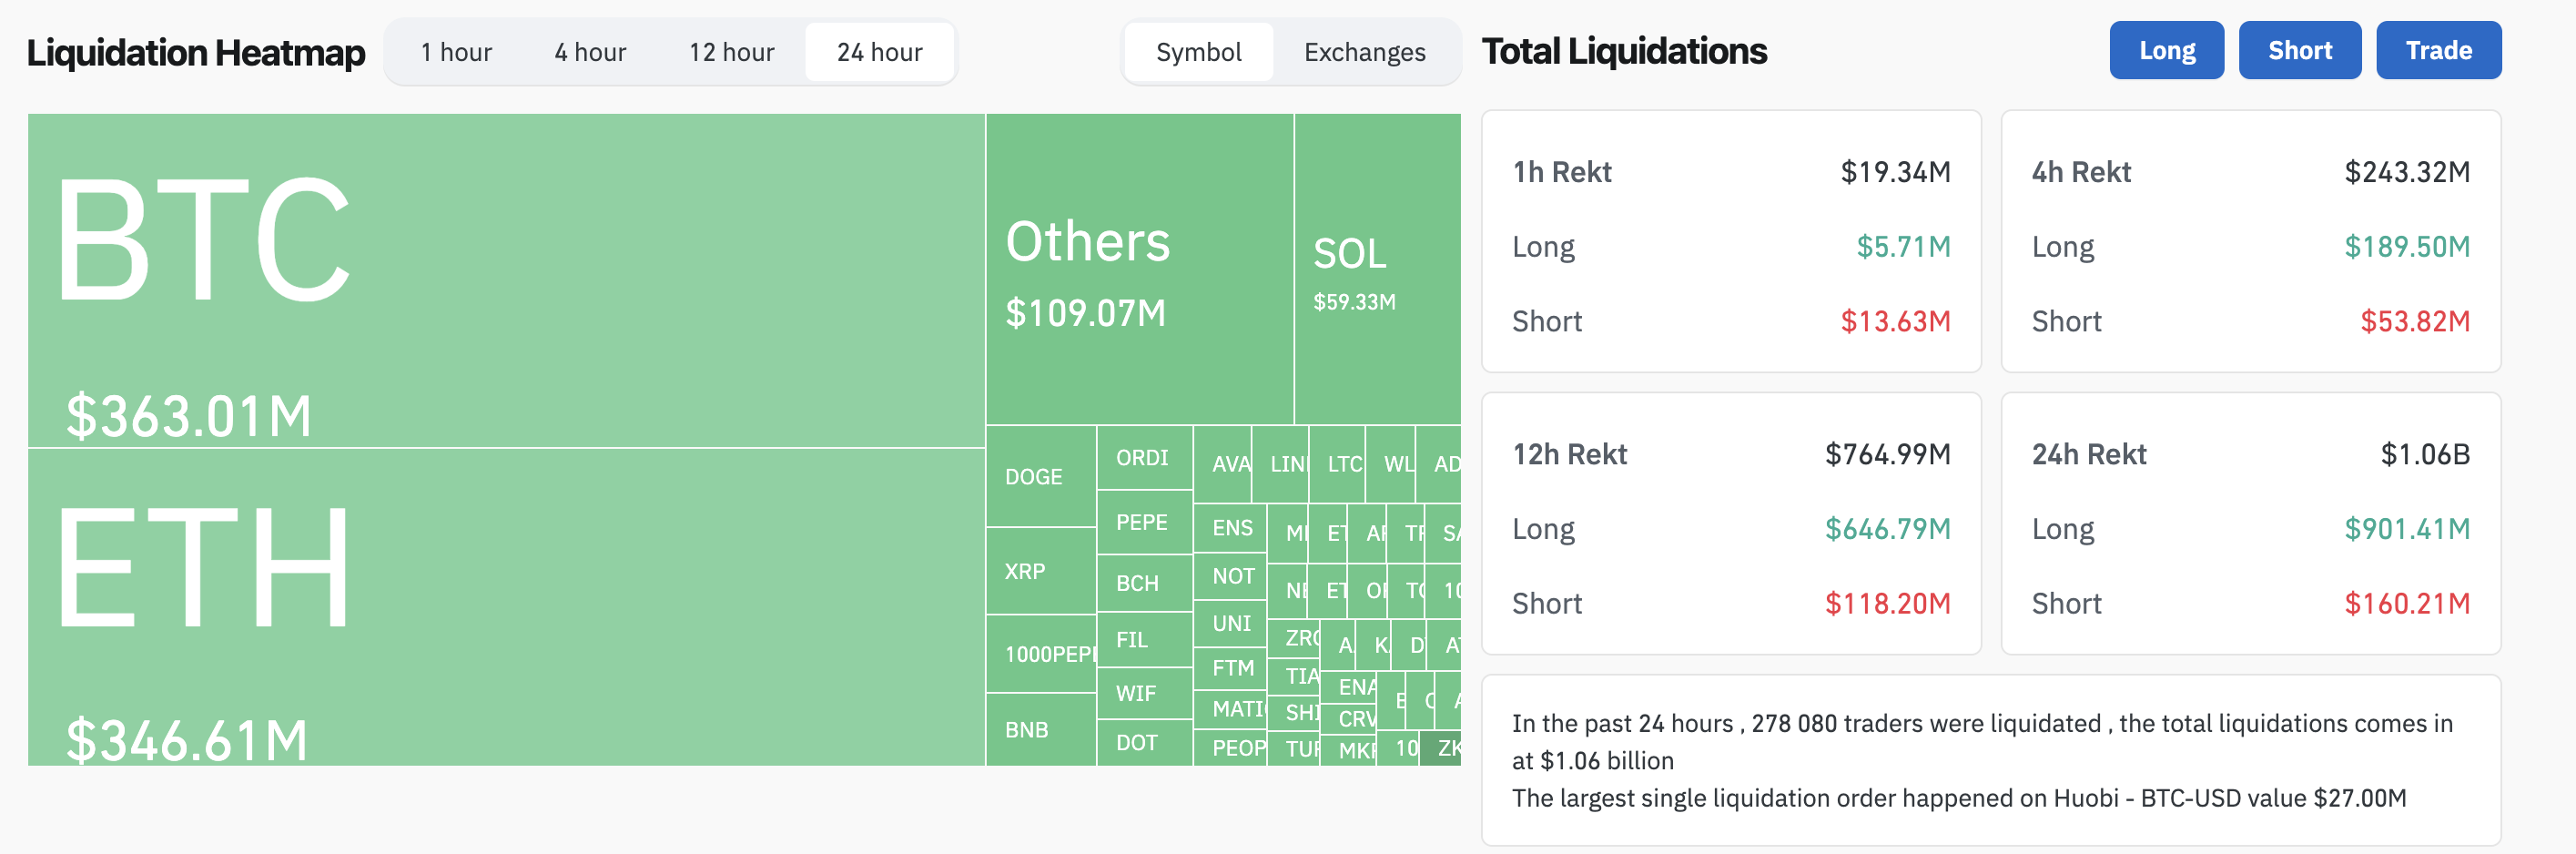
Task: Select the 1 hour timeframe
Action: [456, 52]
